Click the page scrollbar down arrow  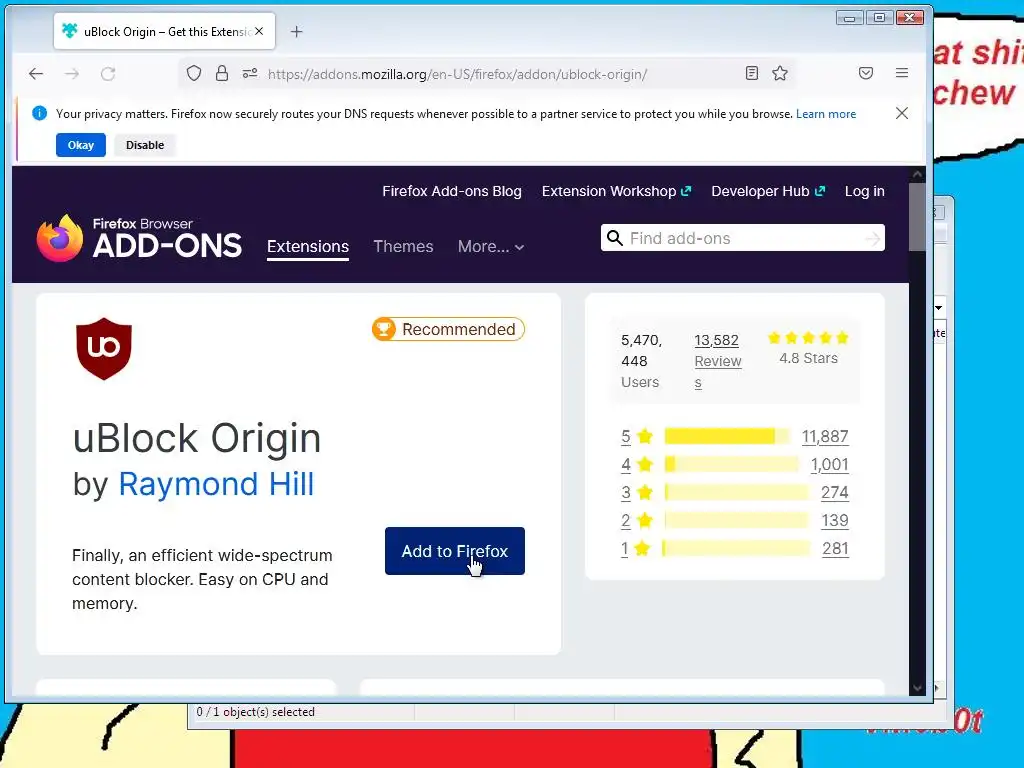click(x=917, y=688)
